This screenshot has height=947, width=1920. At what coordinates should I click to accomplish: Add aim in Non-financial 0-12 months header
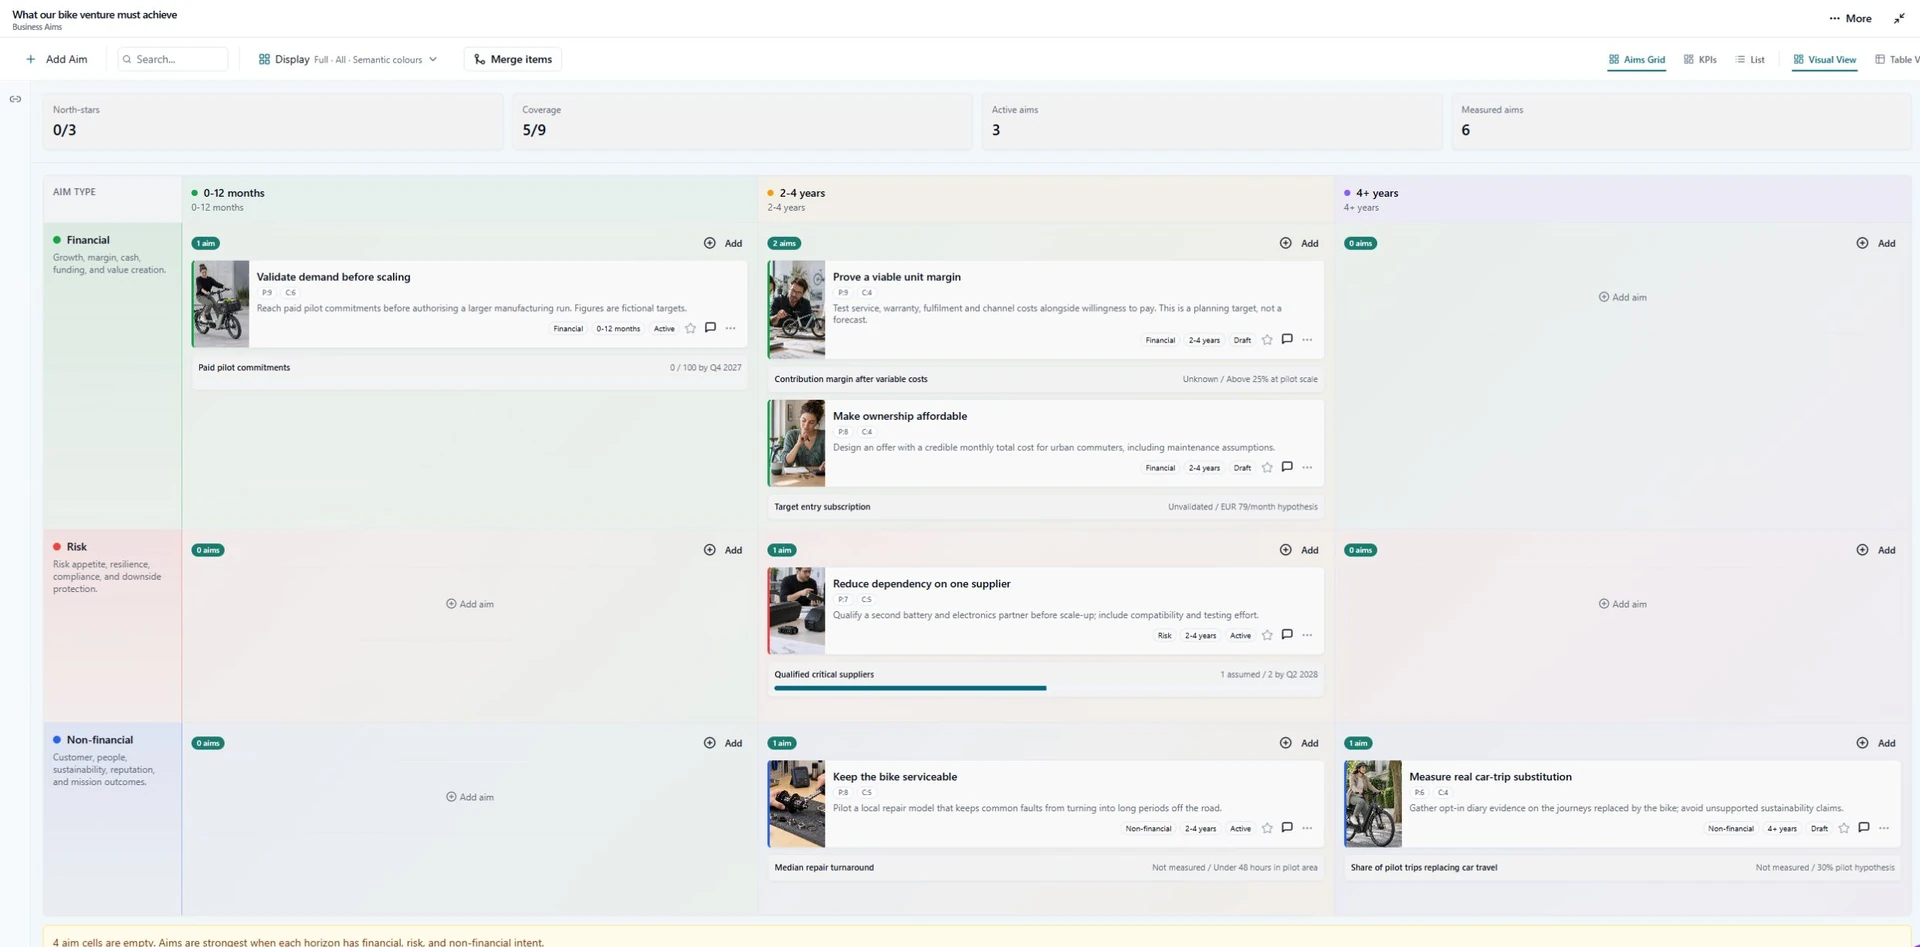[x=723, y=743]
